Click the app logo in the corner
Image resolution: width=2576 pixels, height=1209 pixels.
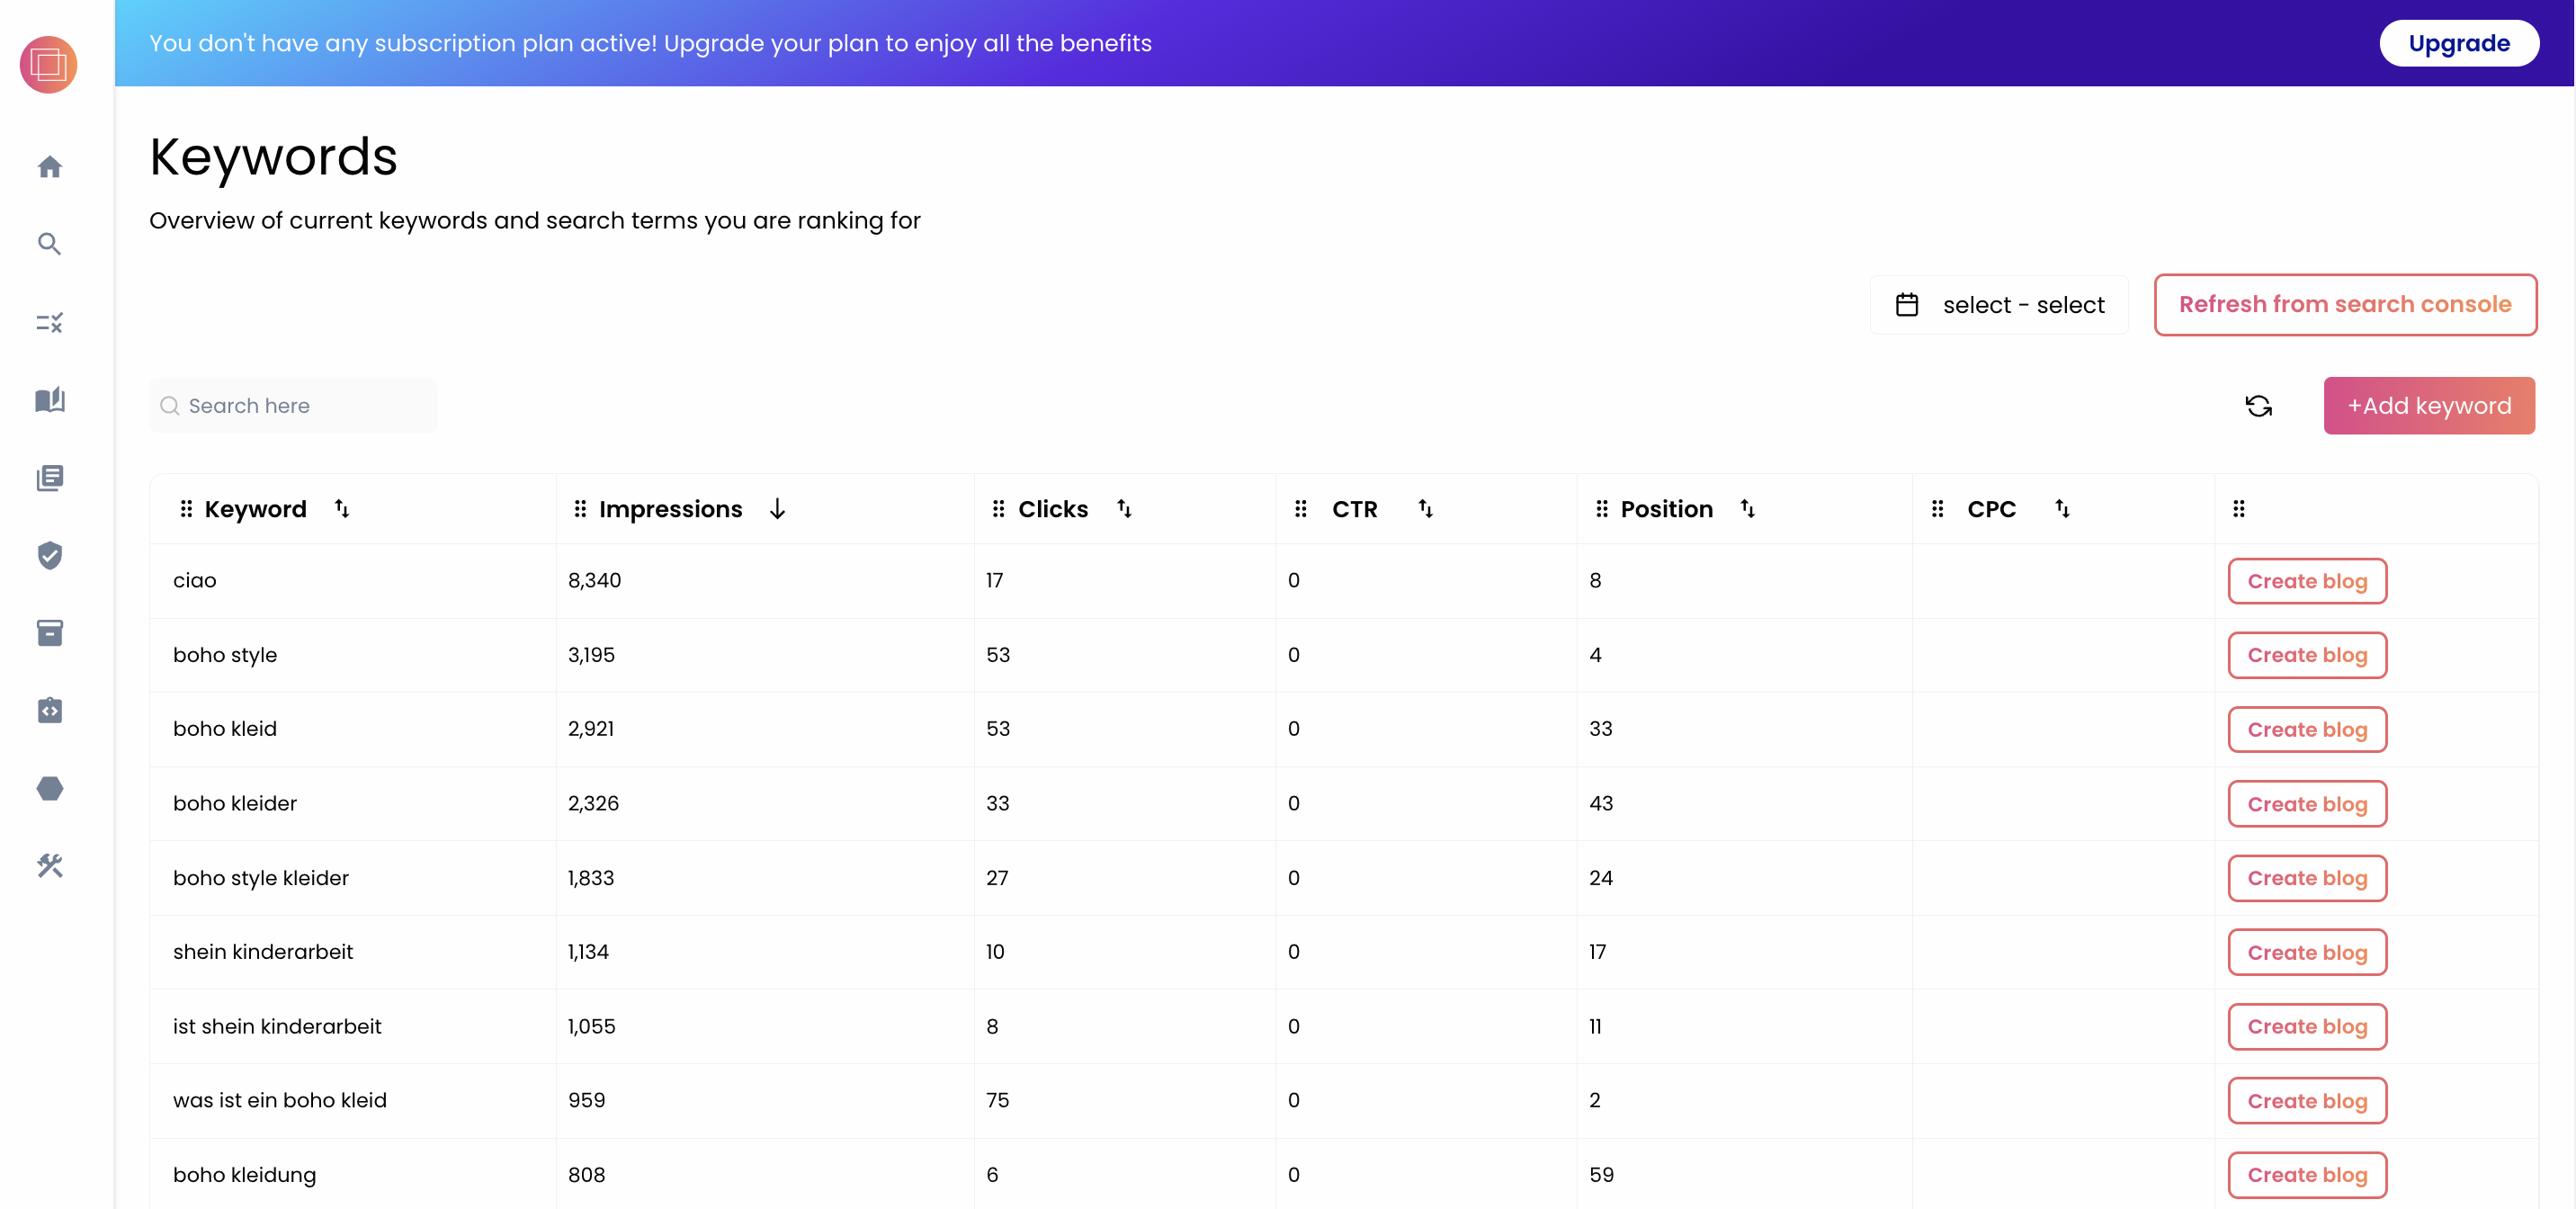coord(48,65)
